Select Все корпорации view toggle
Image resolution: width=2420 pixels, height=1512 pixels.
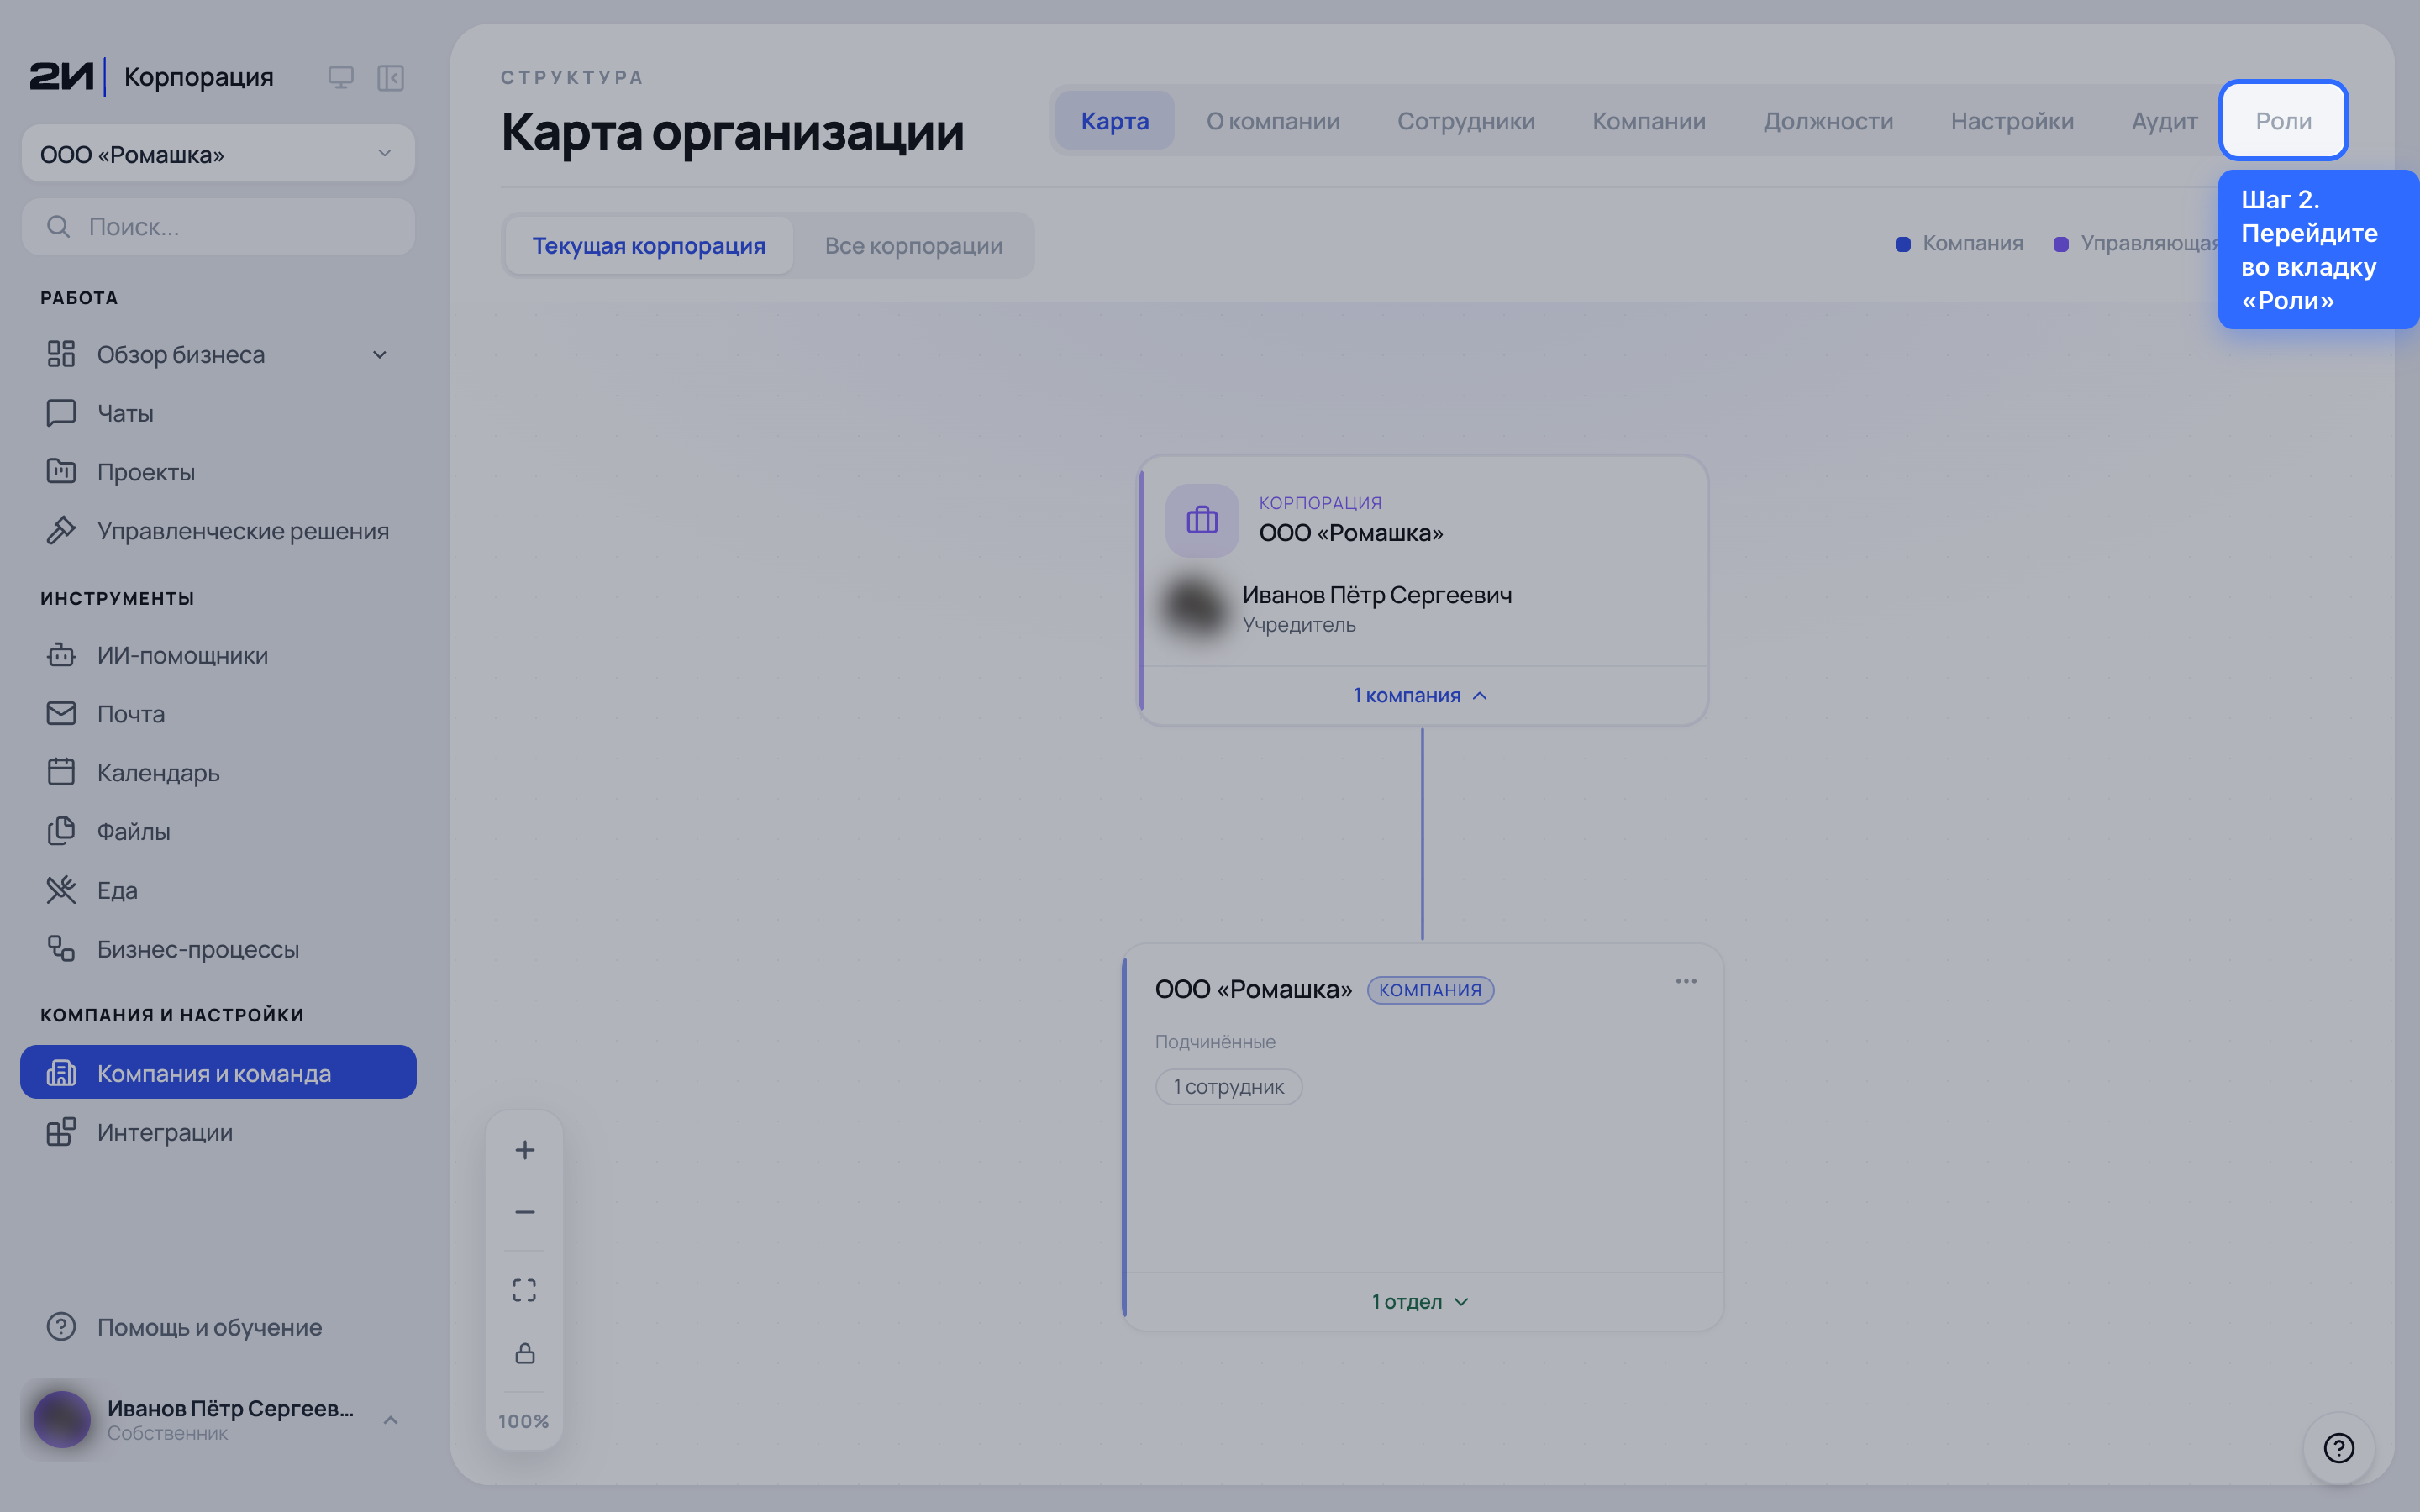913,246
